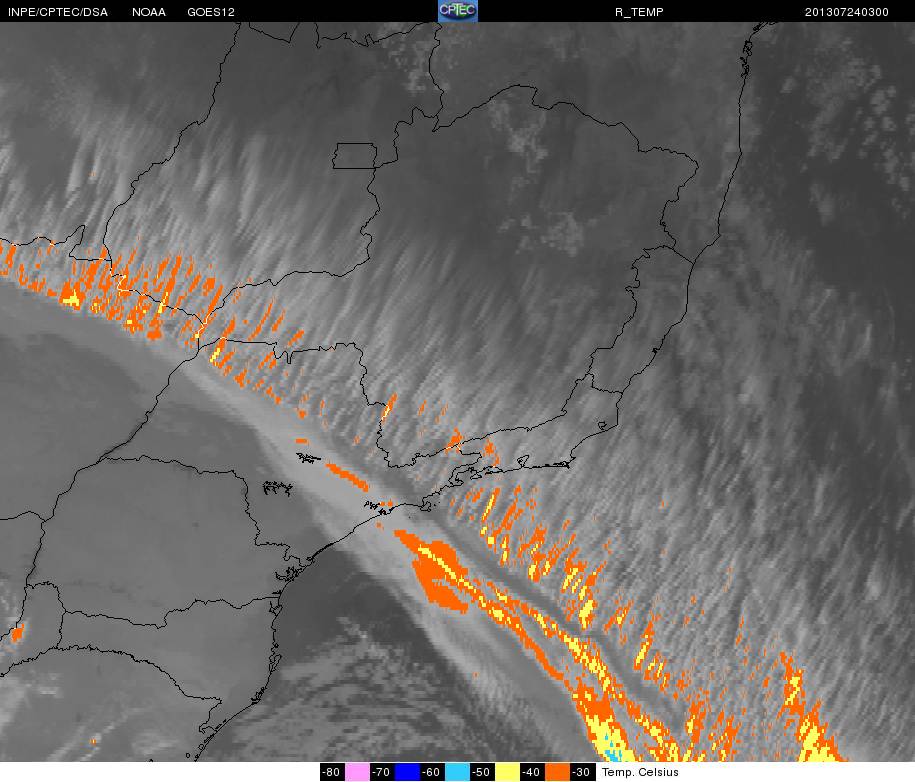Click the orange legend color swatch
915x782 pixels.
pos(557,772)
